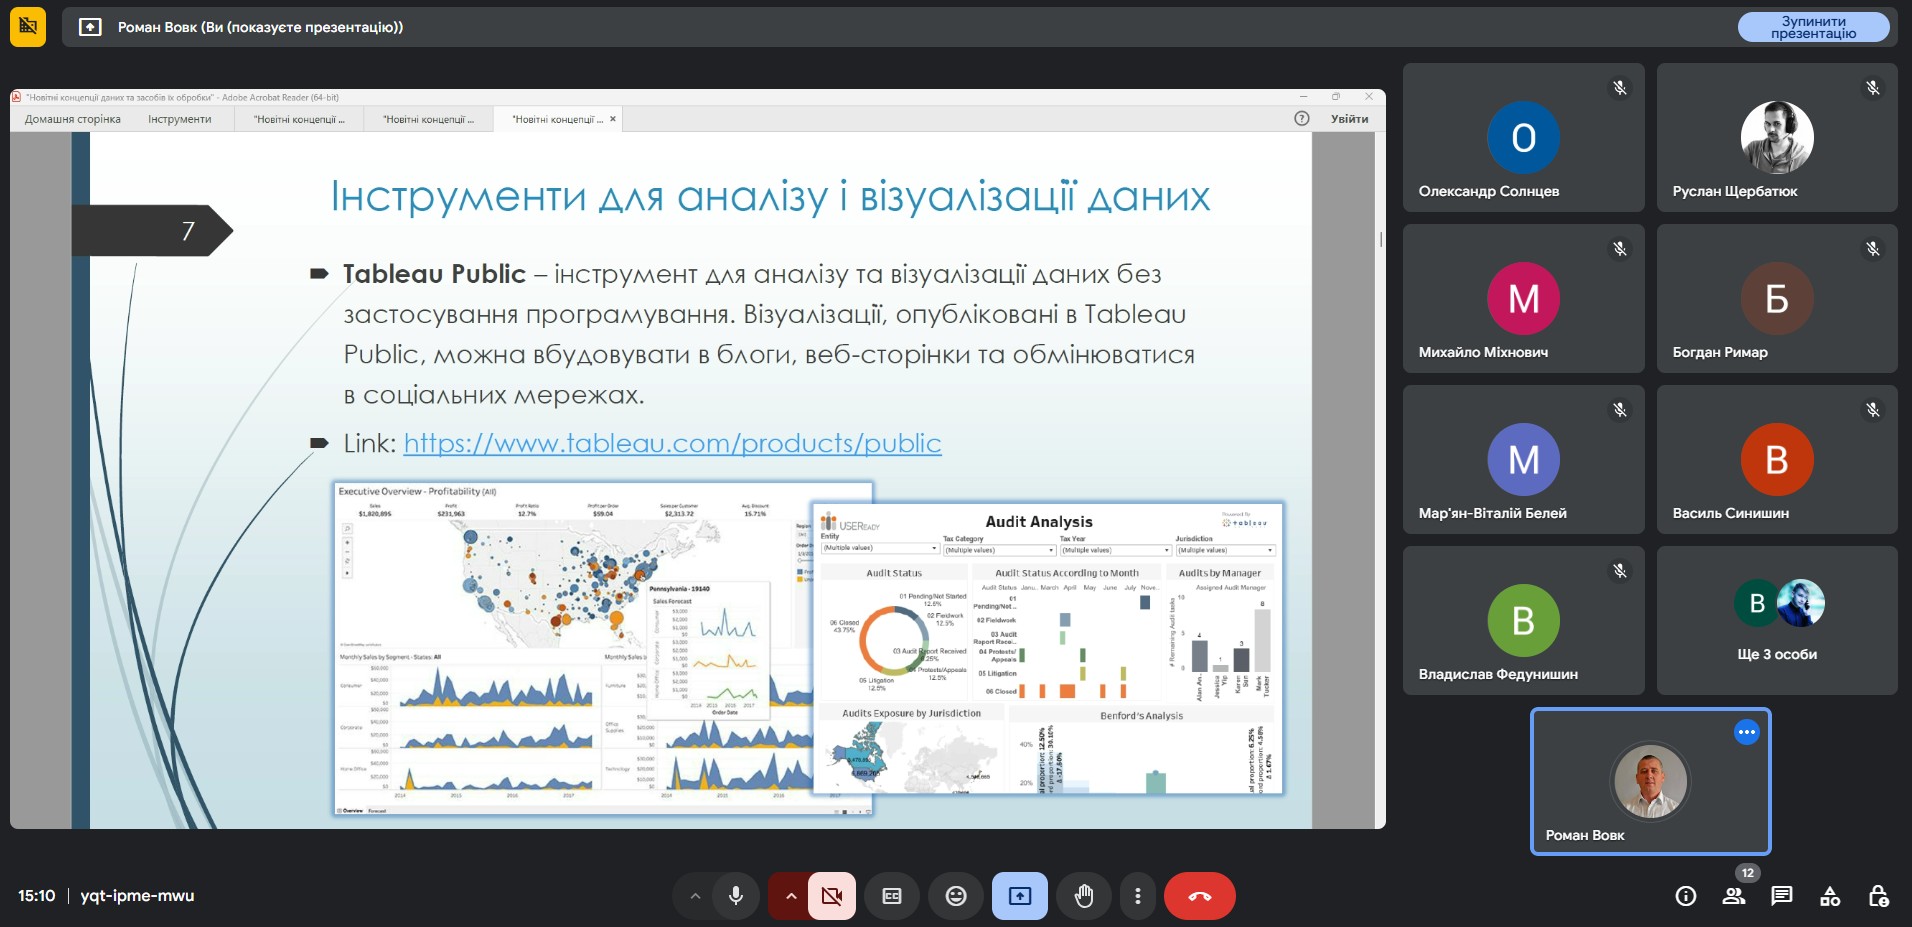
Task: Open the in-call chat panel
Action: (1782, 896)
